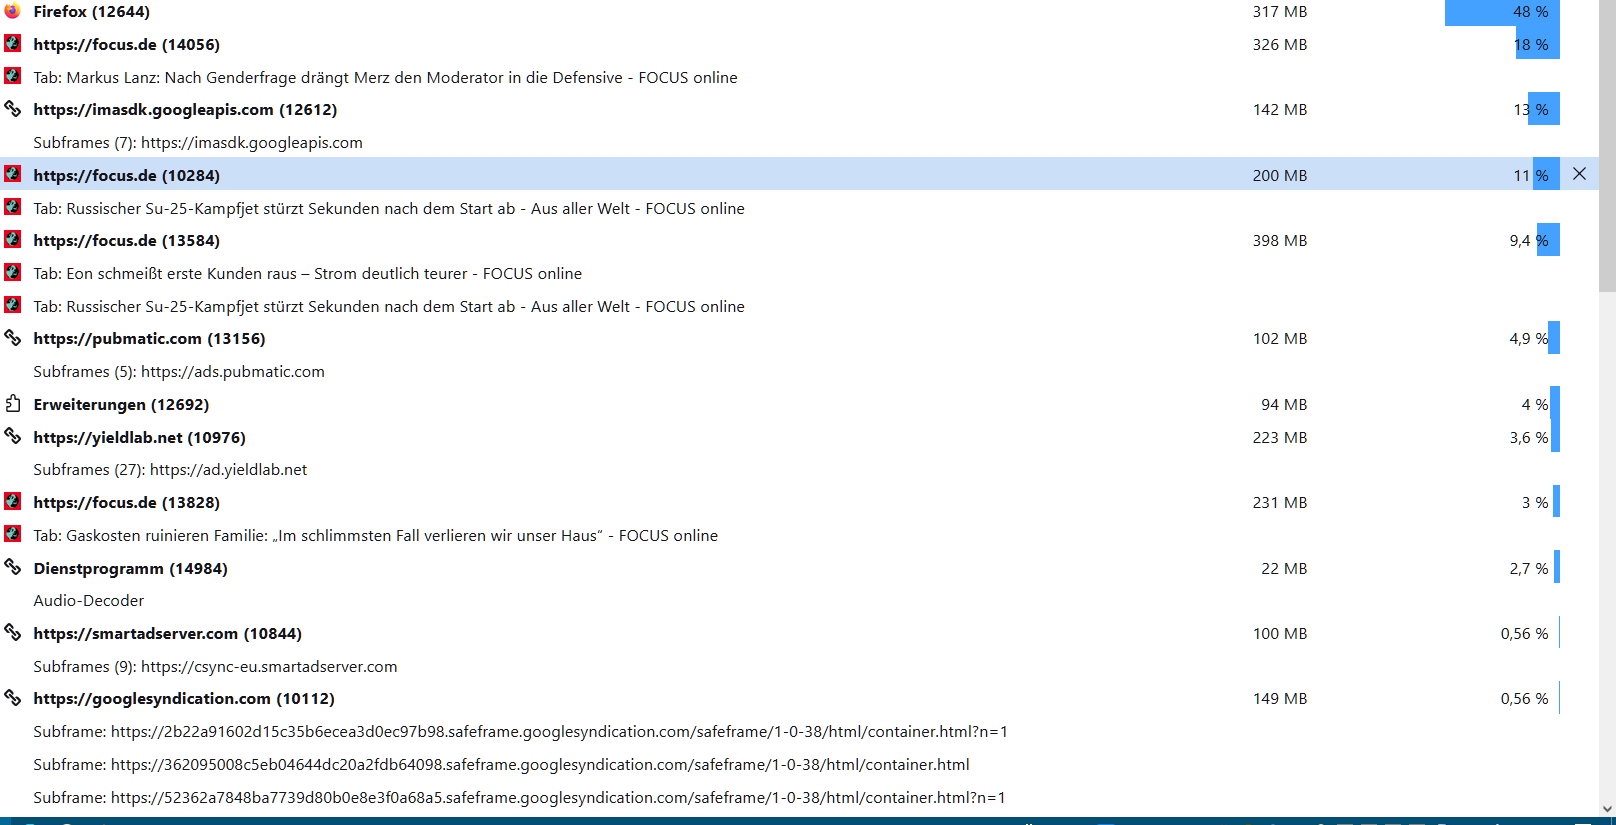
Task: Click the 398 MB memory value of focus.de (13584)
Action: 1280,241
